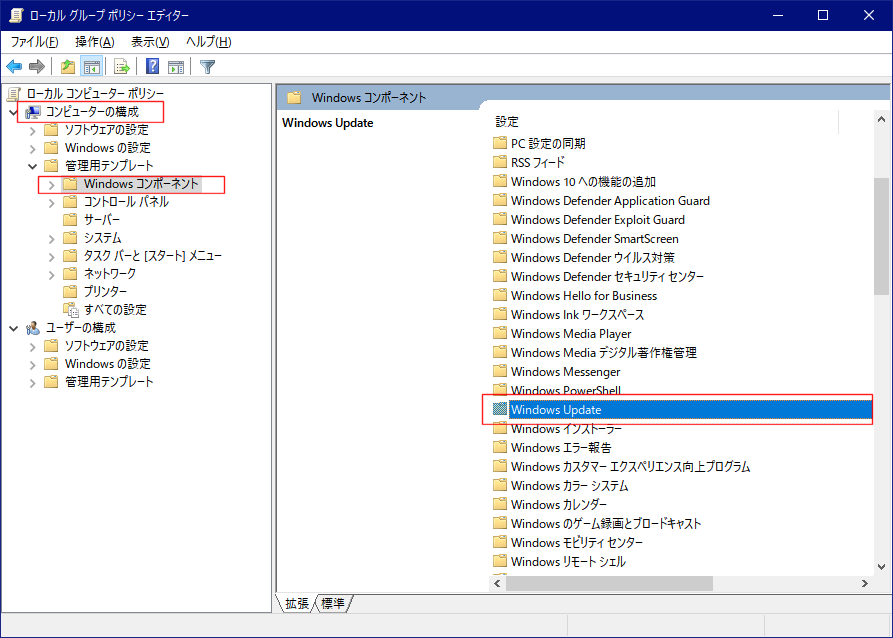
Task: Toggle the console tree pane icon
Action: coord(92,67)
